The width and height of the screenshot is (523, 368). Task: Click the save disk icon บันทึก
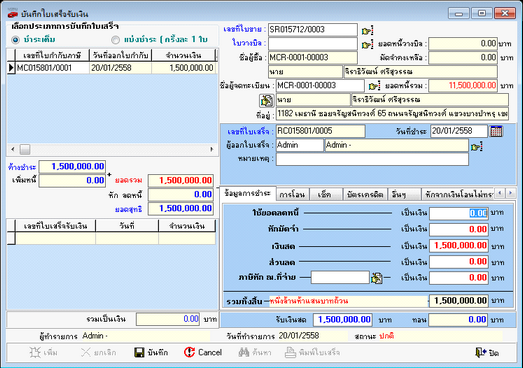click(x=151, y=352)
